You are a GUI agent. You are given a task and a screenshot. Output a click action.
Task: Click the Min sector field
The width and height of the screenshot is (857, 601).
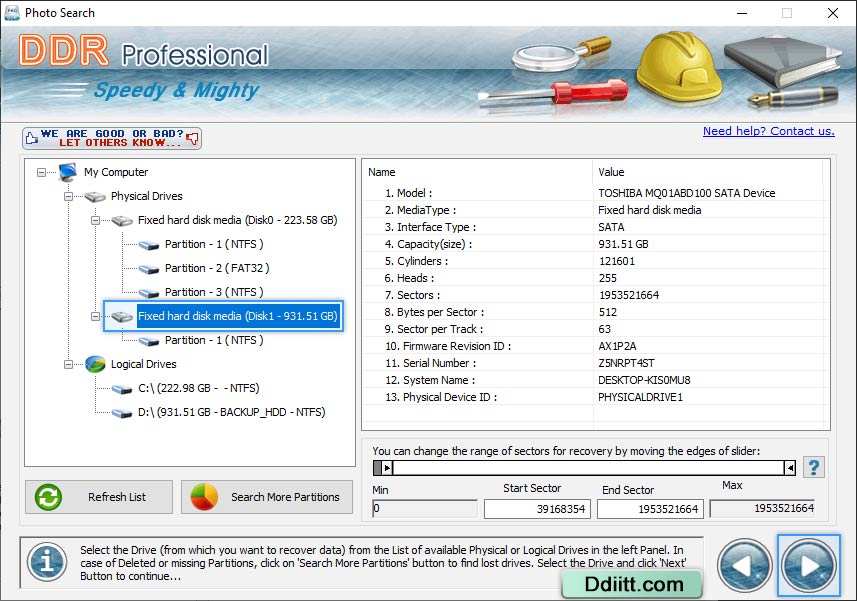[425, 509]
